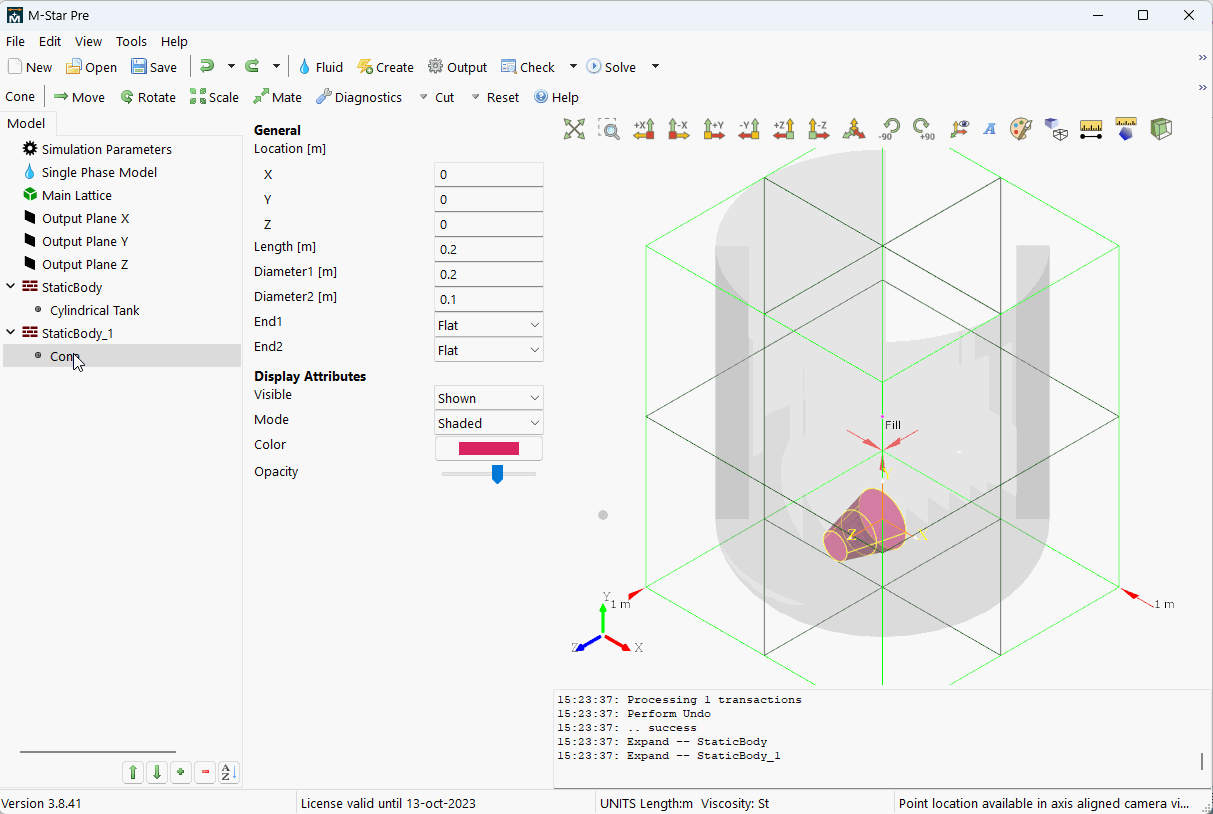This screenshot has height=814, width=1213.
Task: Select the Rotate tool
Action: click(148, 97)
